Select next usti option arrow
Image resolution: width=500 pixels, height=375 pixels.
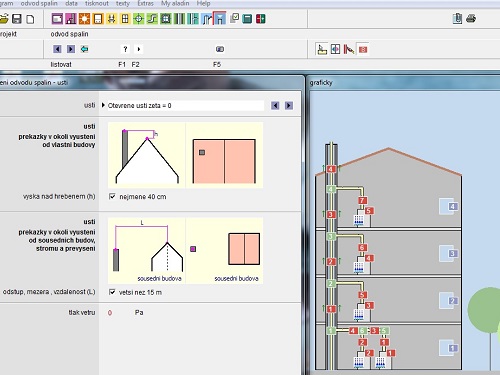tap(289, 106)
